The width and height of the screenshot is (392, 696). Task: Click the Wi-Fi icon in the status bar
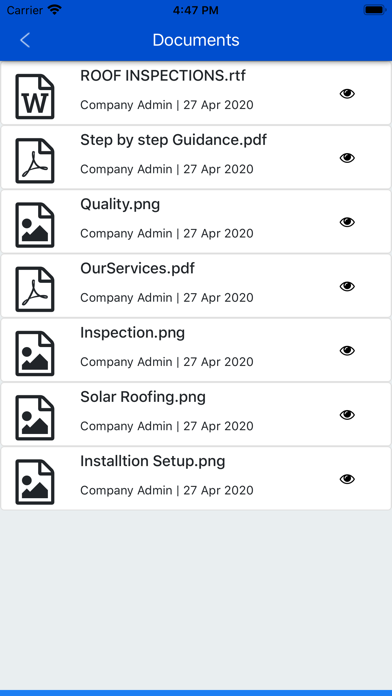pyautogui.click(x=55, y=10)
